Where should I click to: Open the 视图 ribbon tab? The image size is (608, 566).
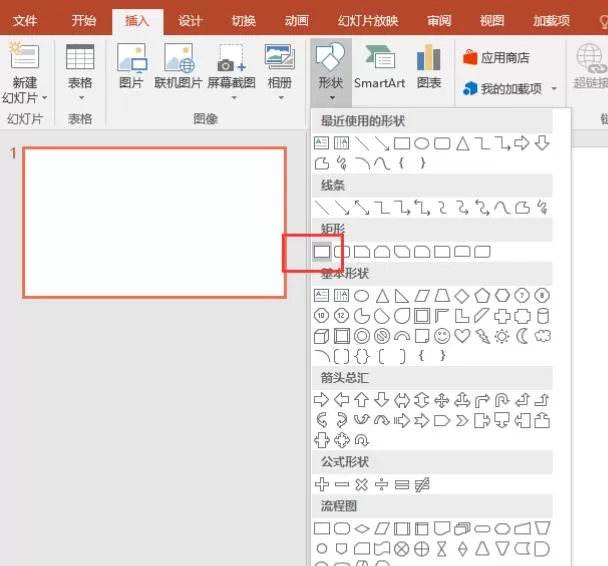pos(492,20)
